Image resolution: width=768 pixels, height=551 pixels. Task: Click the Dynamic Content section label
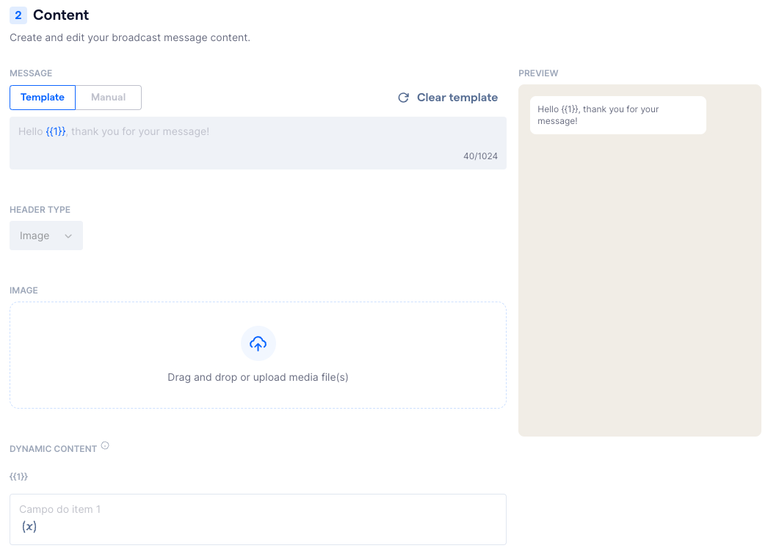(53, 449)
